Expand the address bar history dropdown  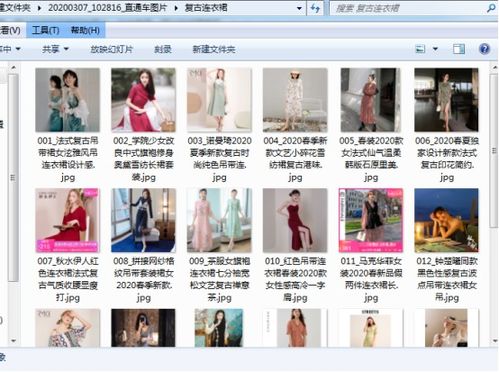(299, 8)
